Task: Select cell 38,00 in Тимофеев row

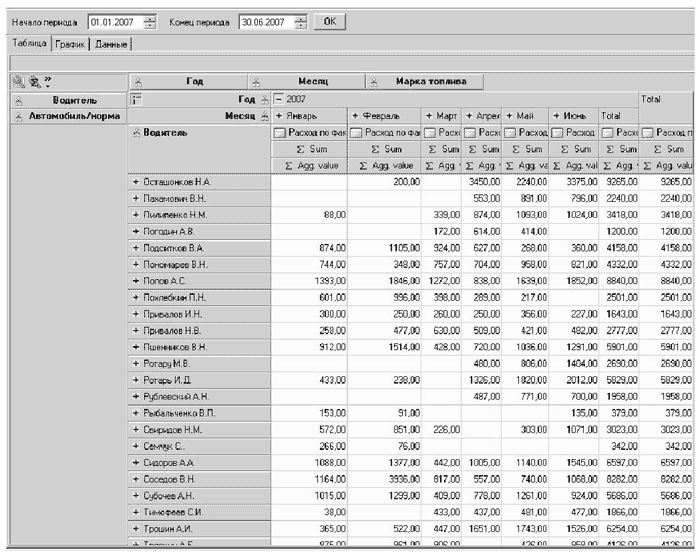Action: click(309, 512)
